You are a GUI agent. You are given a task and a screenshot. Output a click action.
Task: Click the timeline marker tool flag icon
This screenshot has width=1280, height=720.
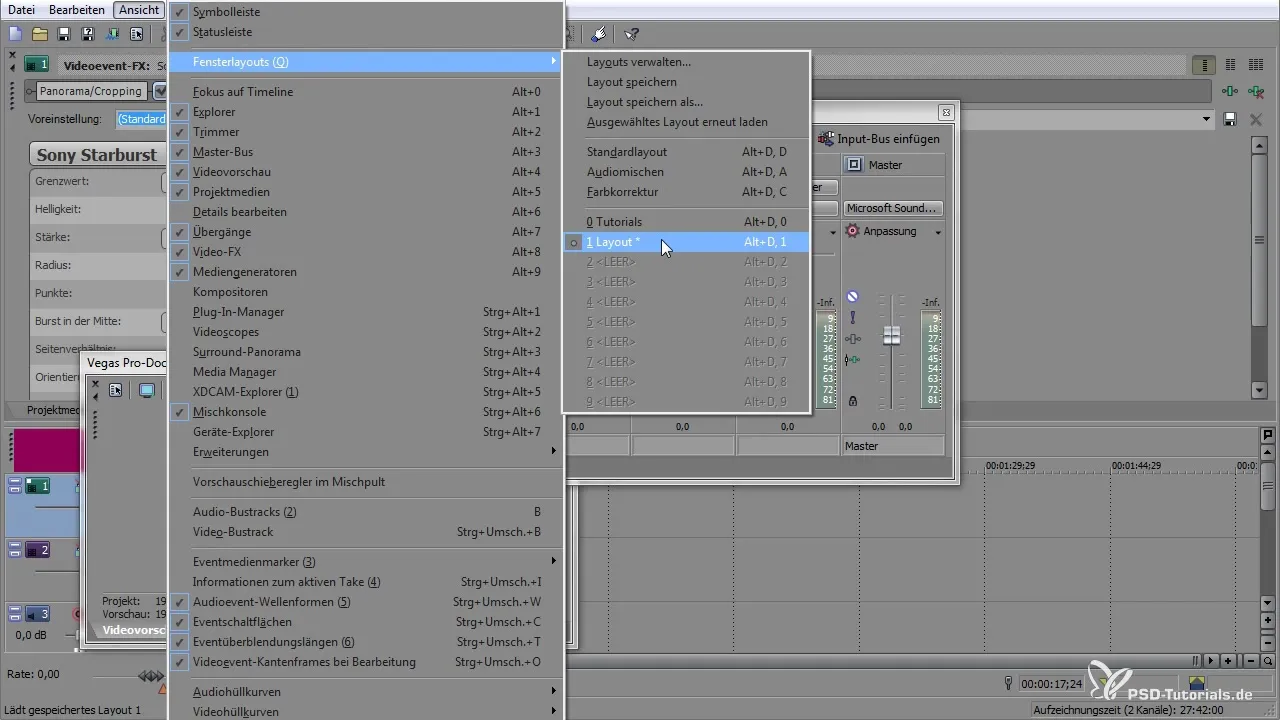point(1268,435)
